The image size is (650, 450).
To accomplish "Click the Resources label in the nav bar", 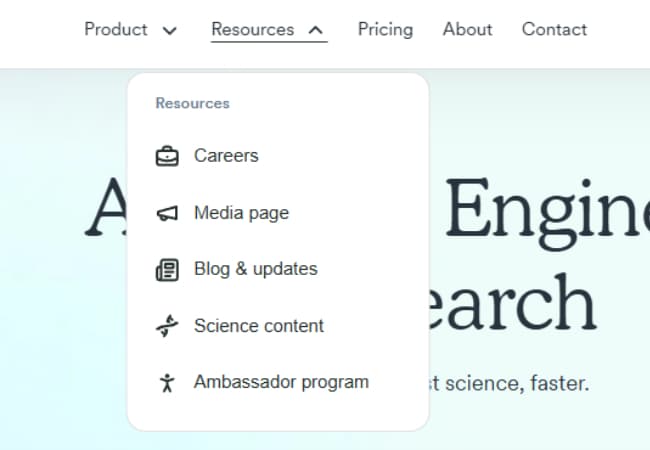I will pos(253,29).
